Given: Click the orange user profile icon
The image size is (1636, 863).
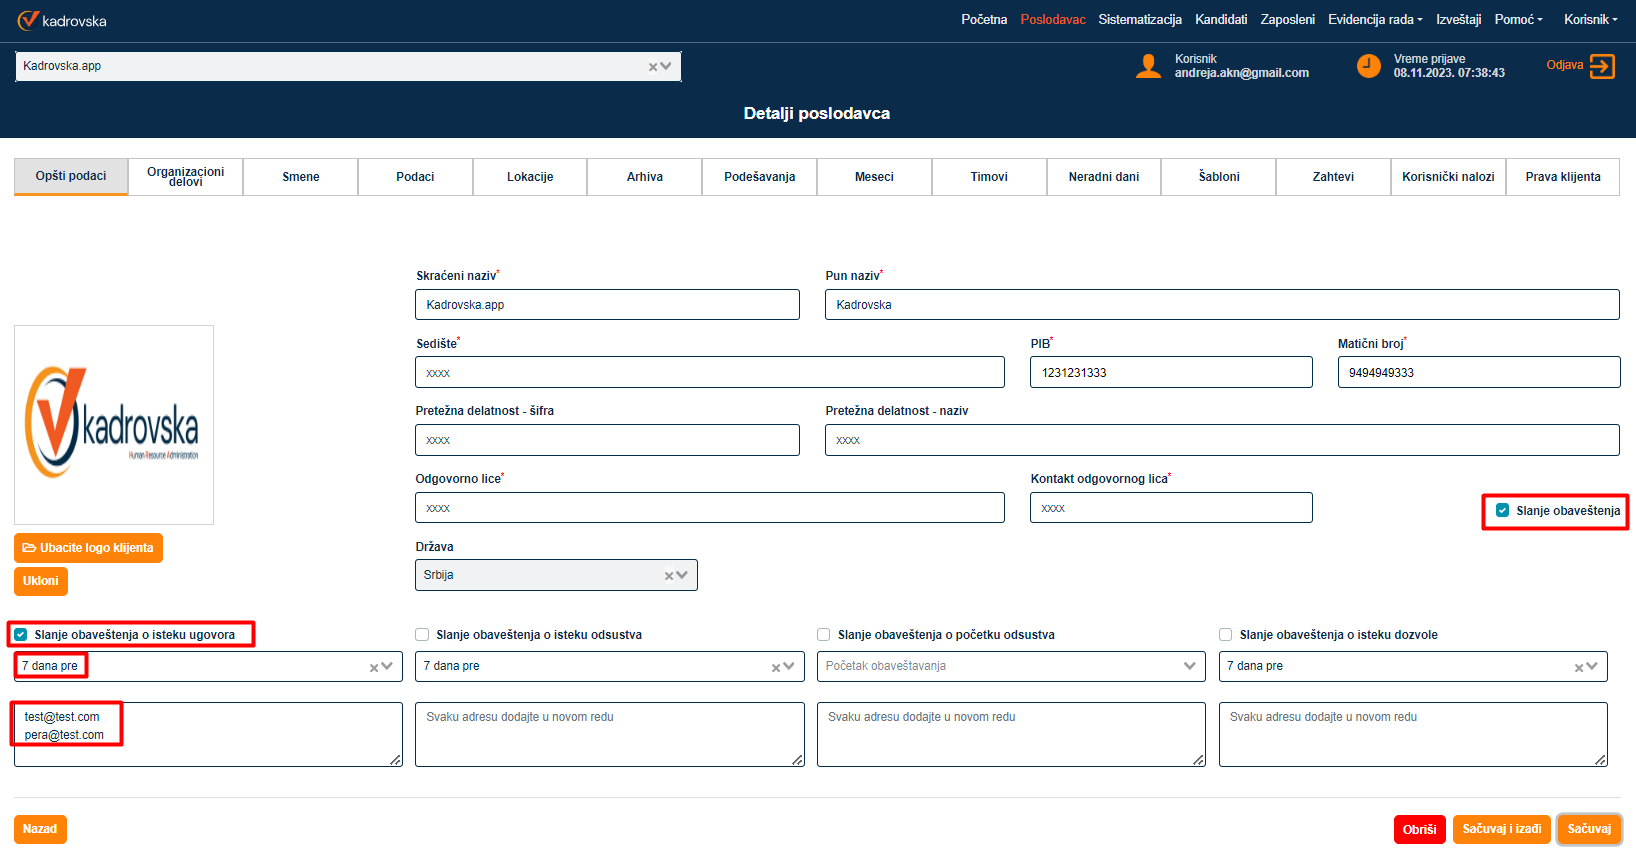Looking at the screenshot, I should click(x=1148, y=66).
